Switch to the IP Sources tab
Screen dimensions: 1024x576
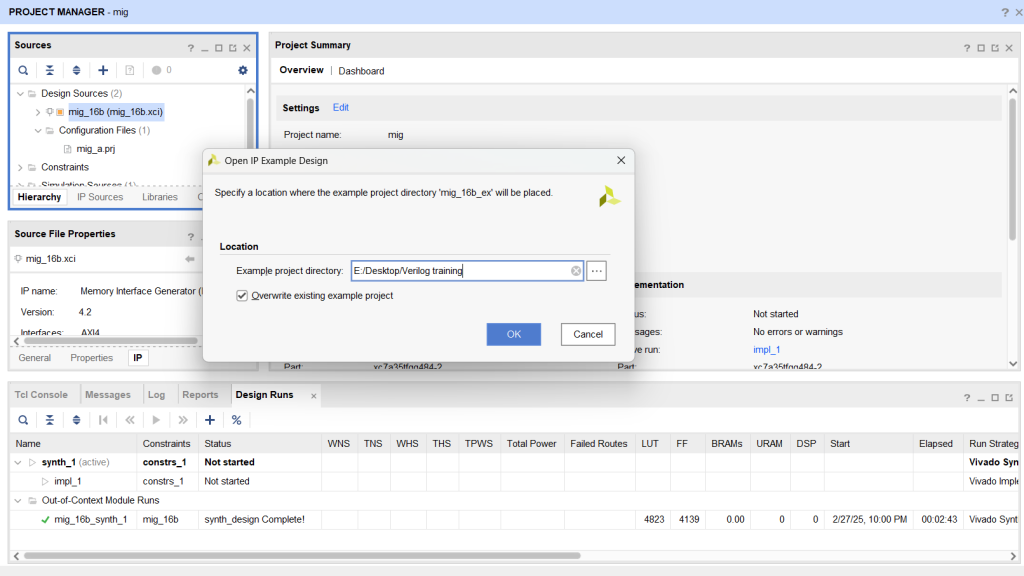[100, 197]
